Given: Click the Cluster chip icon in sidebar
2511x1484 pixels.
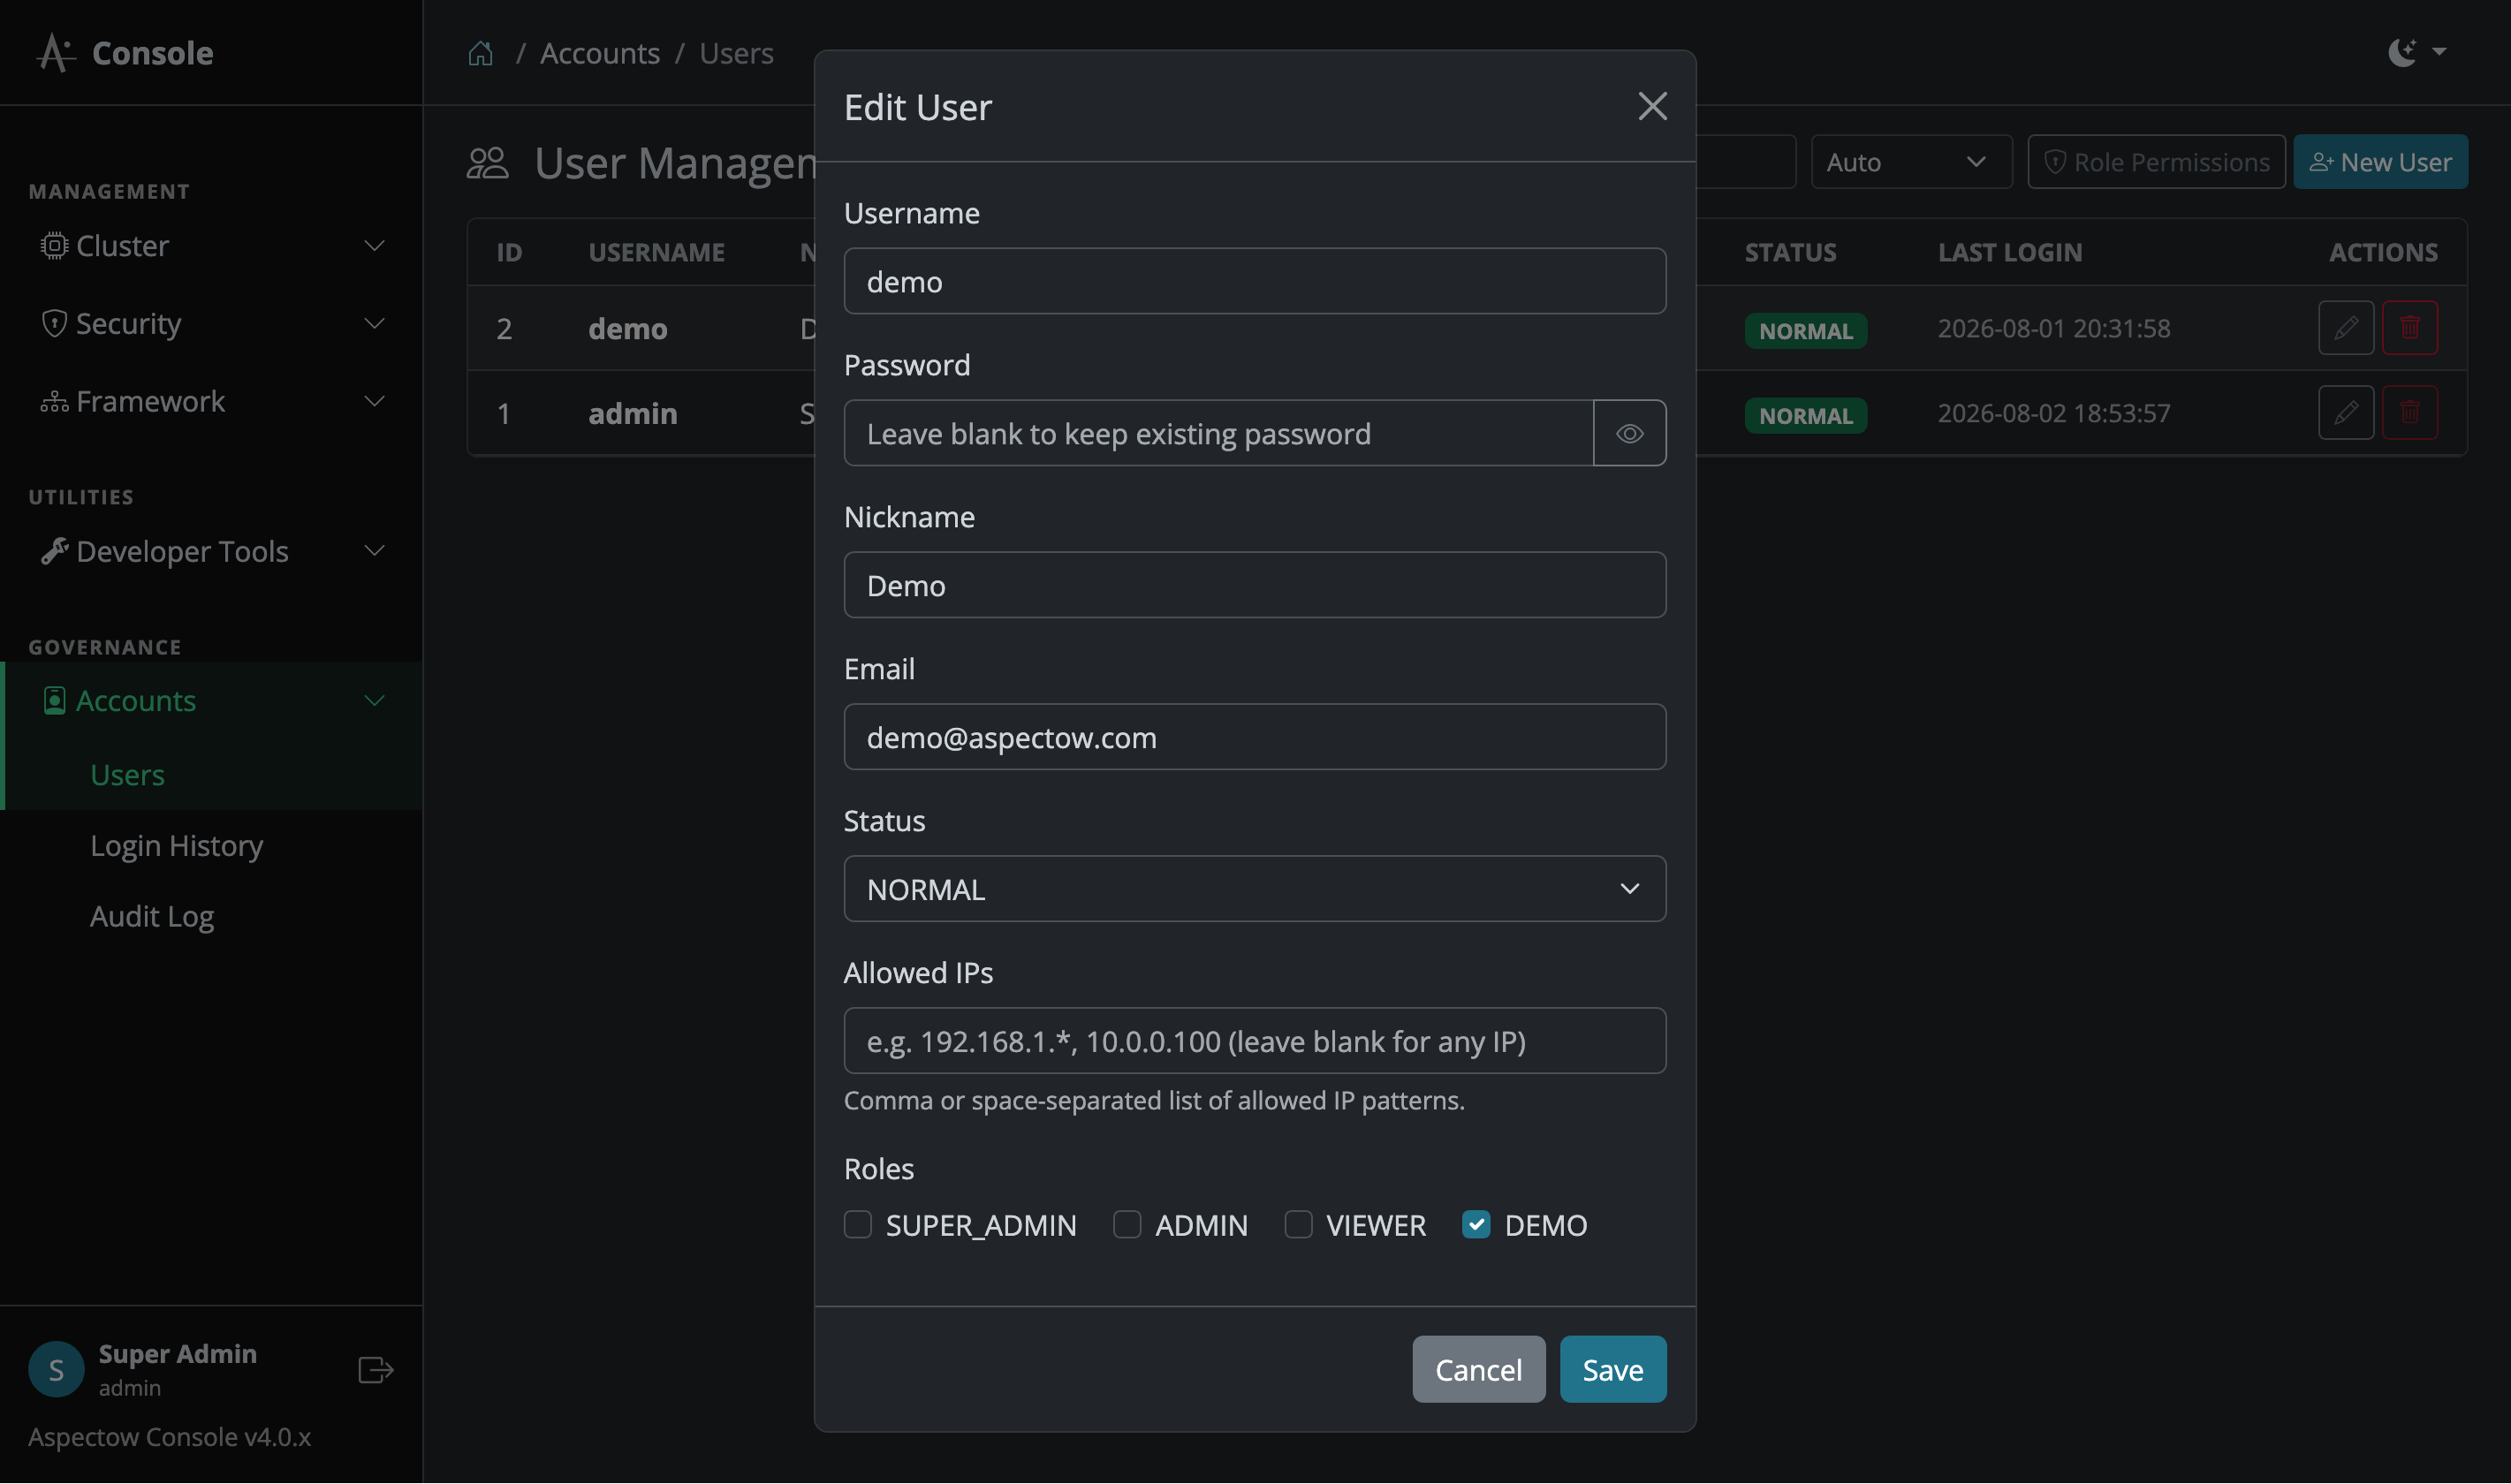Looking at the screenshot, I should [54, 246].
